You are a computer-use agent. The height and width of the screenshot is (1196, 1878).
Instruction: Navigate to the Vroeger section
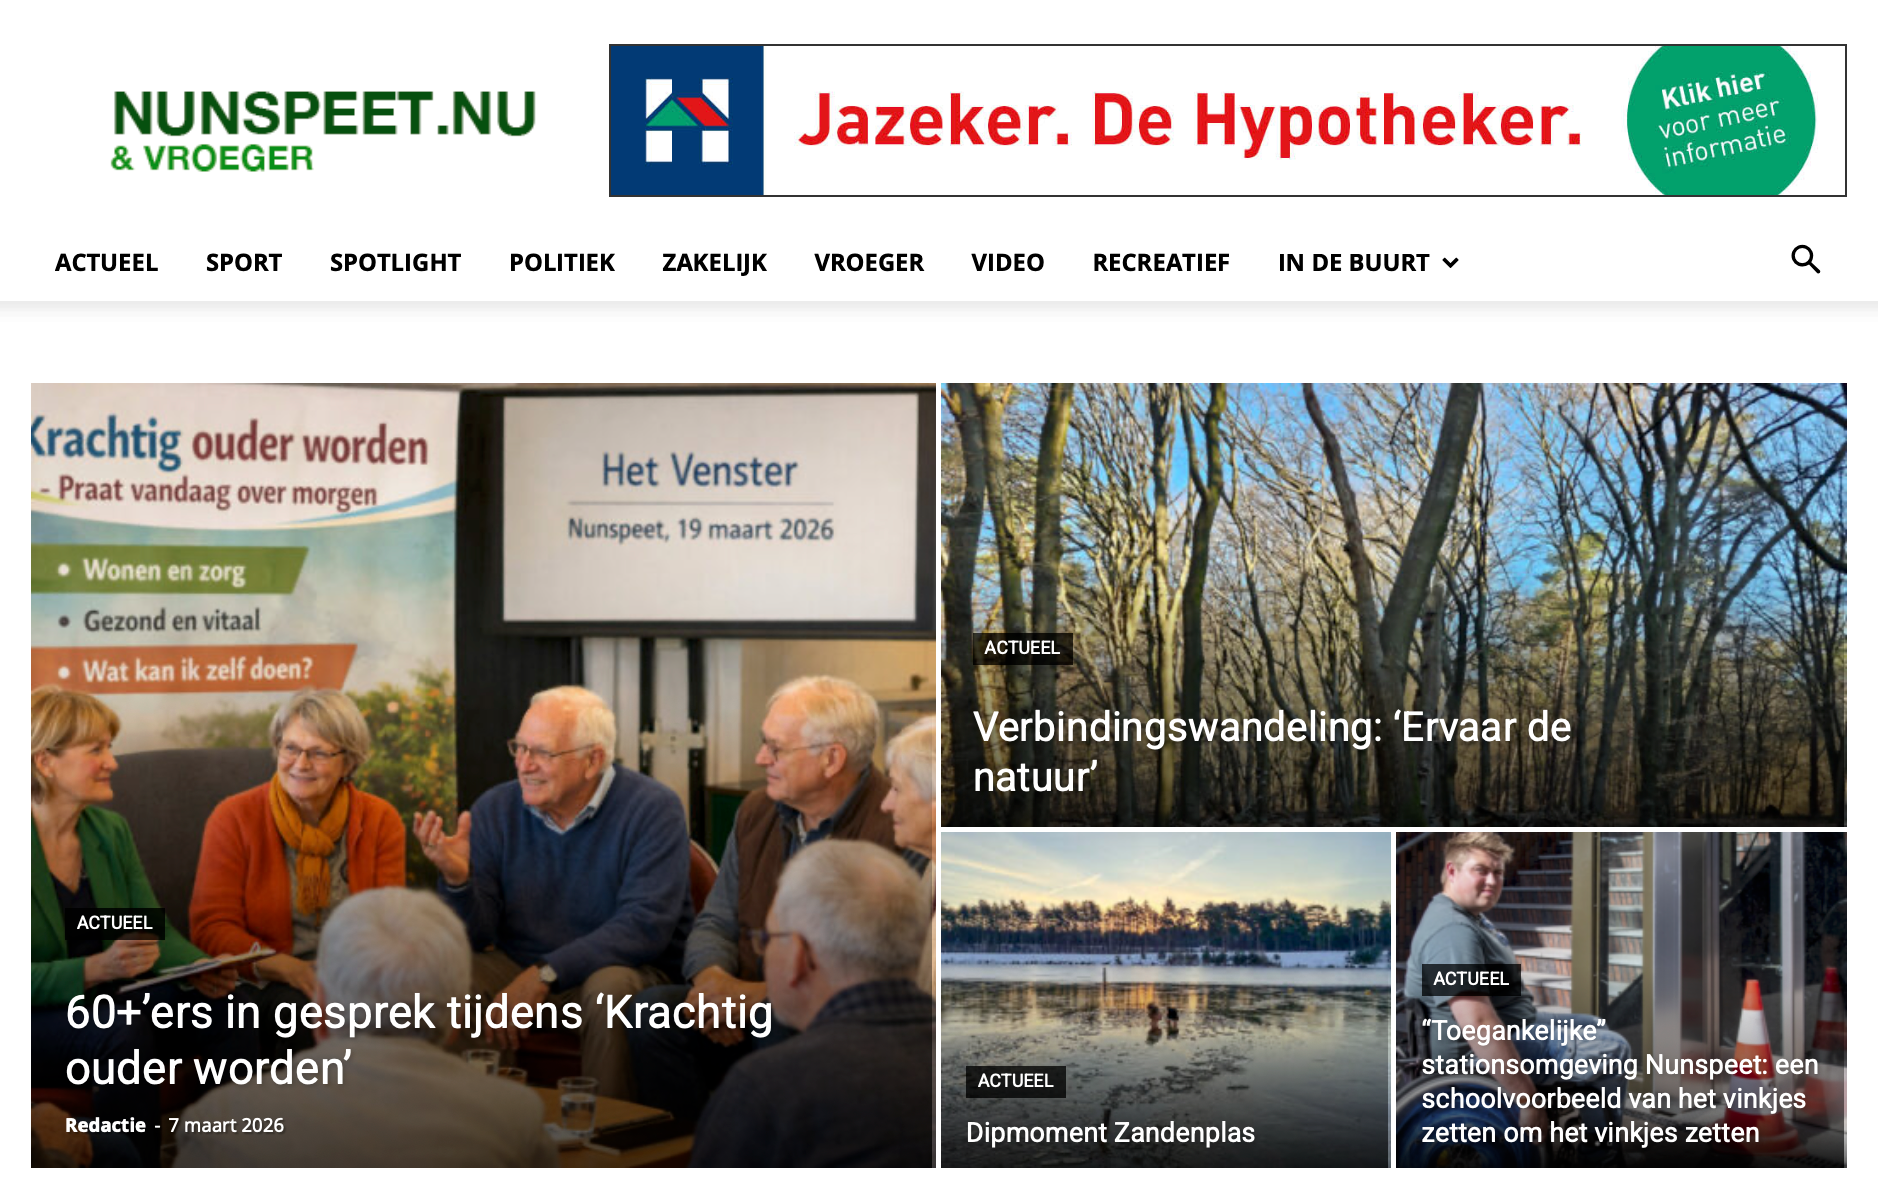pyautogui.click(x=869, y=263)
